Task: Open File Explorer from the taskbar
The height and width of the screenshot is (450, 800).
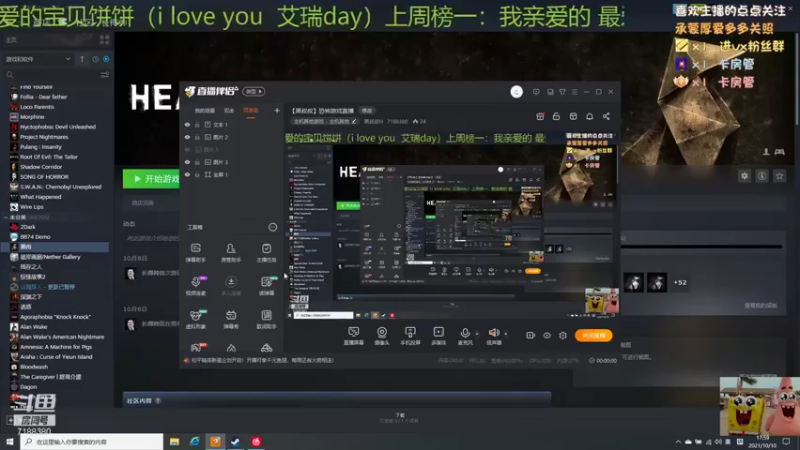Action: pyautogui.click(x=174, y=442)
